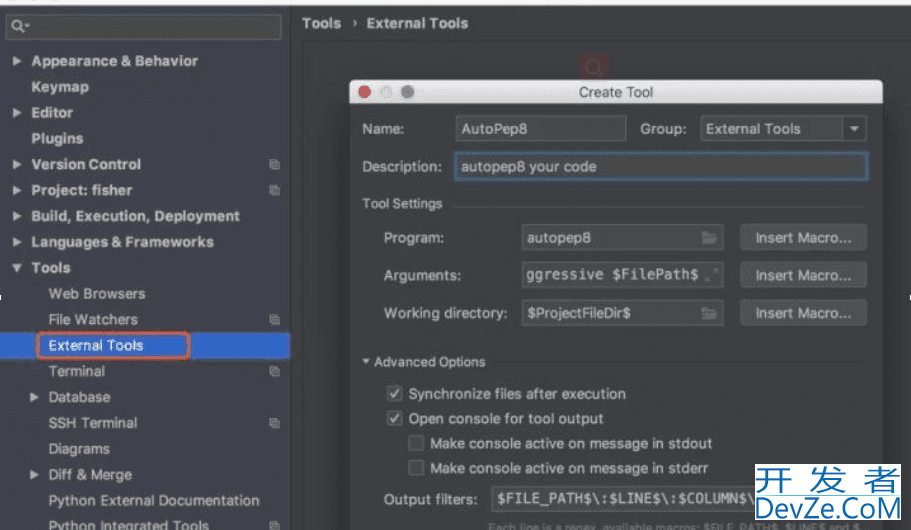Select File Watchers under Tools
This screenshot has height=530, width=911.
pos(93,319)
